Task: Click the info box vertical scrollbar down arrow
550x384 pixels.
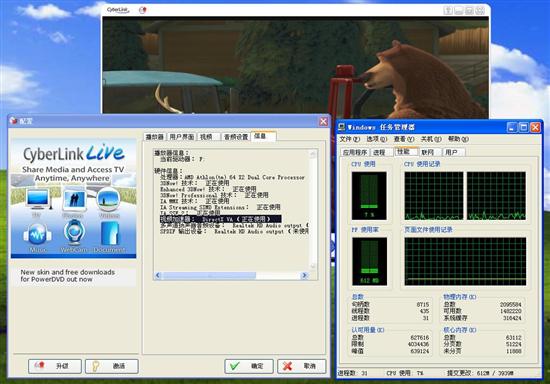Action: click(313, 266)
